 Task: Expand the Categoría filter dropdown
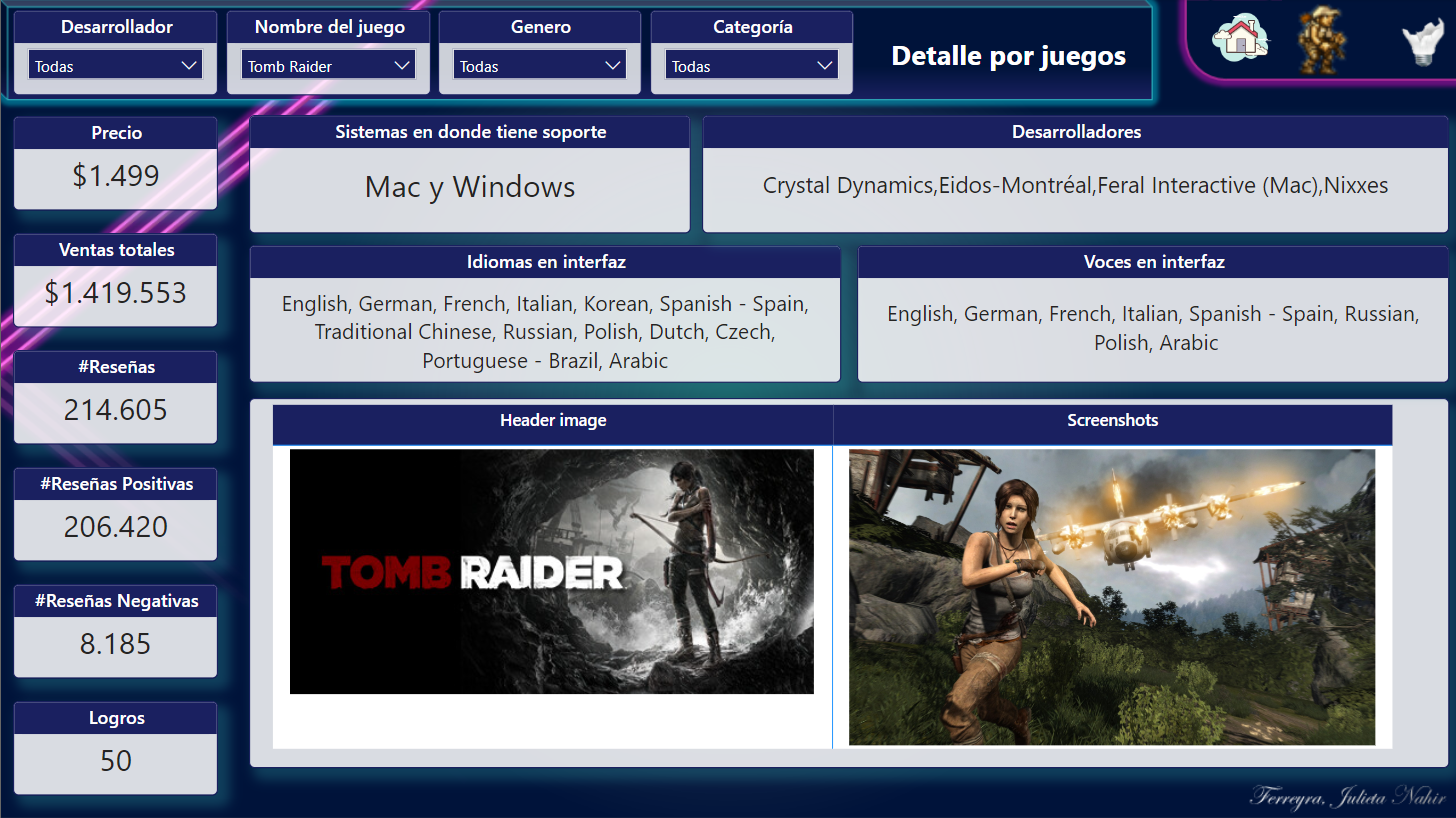(x=752, y=66)
